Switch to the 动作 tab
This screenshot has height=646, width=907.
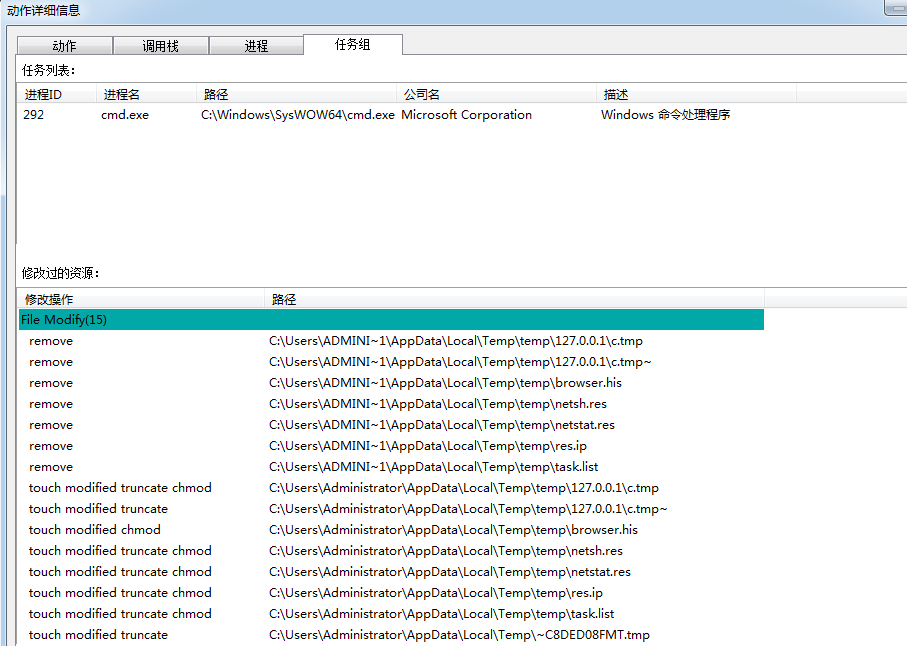coord(64,46)
